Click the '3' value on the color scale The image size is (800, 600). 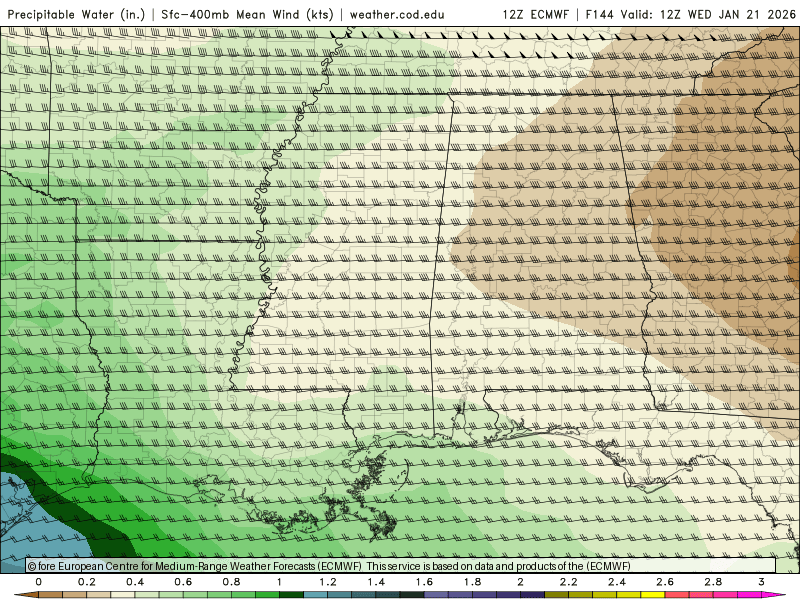tap(761, 582)
